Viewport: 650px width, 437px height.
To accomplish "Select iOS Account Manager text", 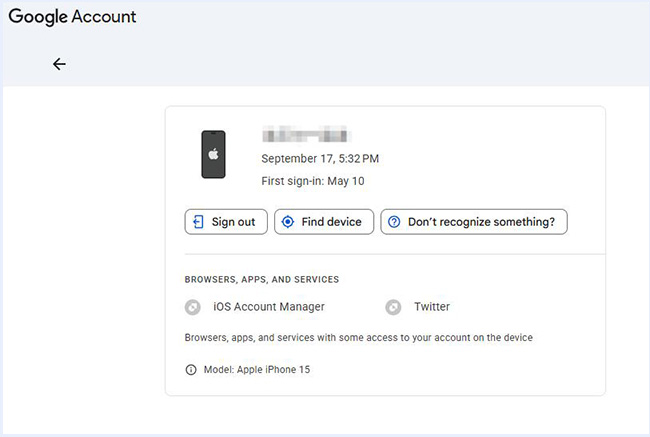I will tap(269, 307).
